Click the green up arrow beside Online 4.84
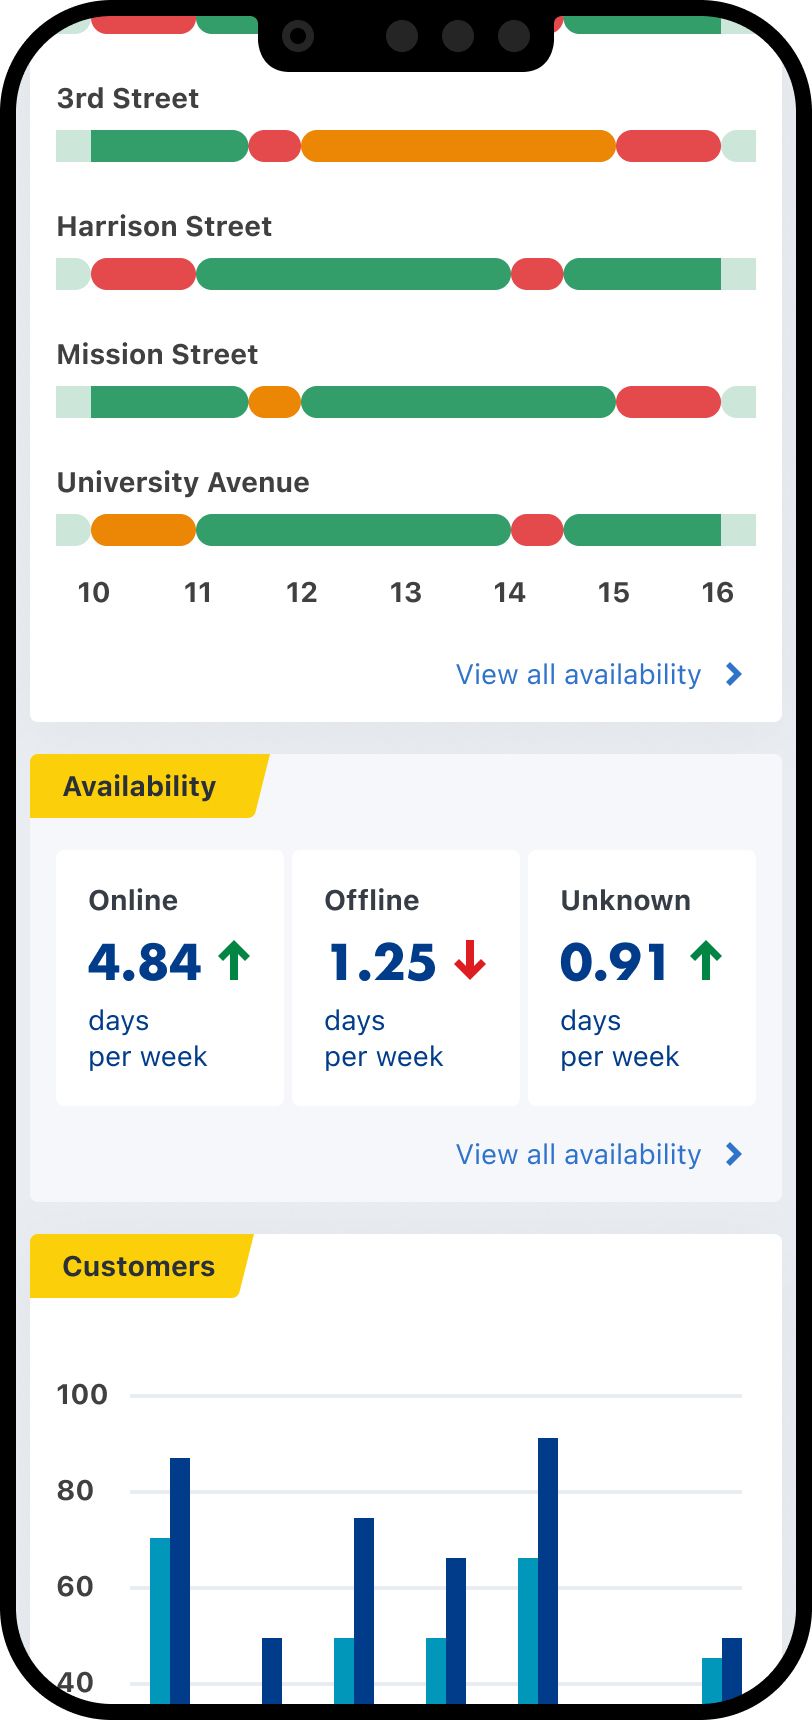The height and width of the screenshot is (1720, 812). [234, 961]
